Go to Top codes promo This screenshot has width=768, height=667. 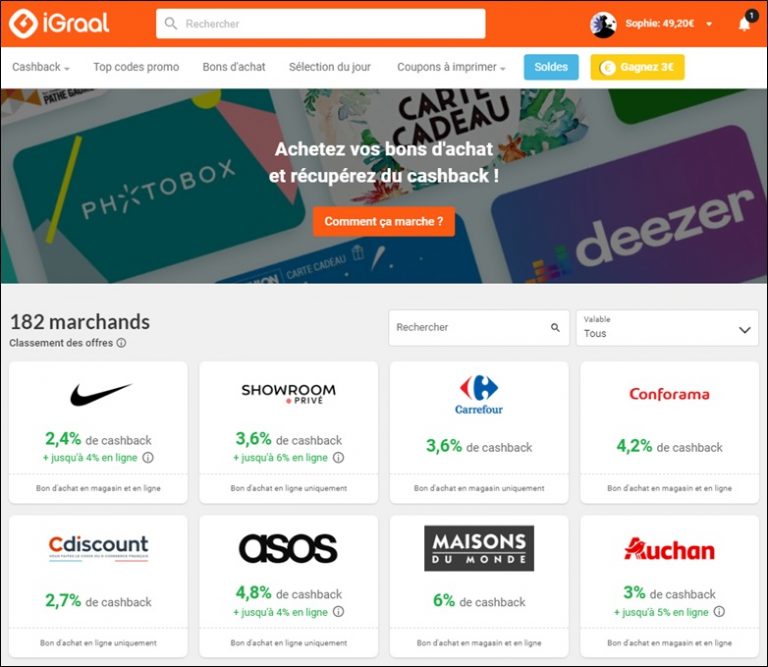pos(136,67)
